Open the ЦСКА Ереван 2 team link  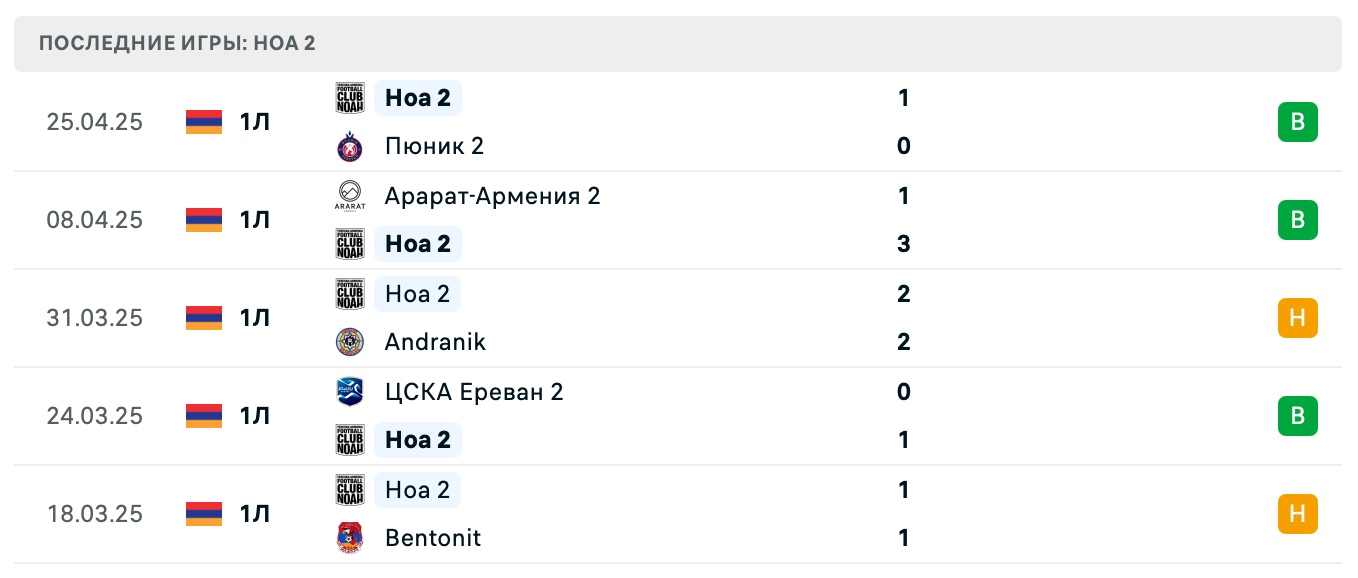pyautogui.click(x=474, y=392)
